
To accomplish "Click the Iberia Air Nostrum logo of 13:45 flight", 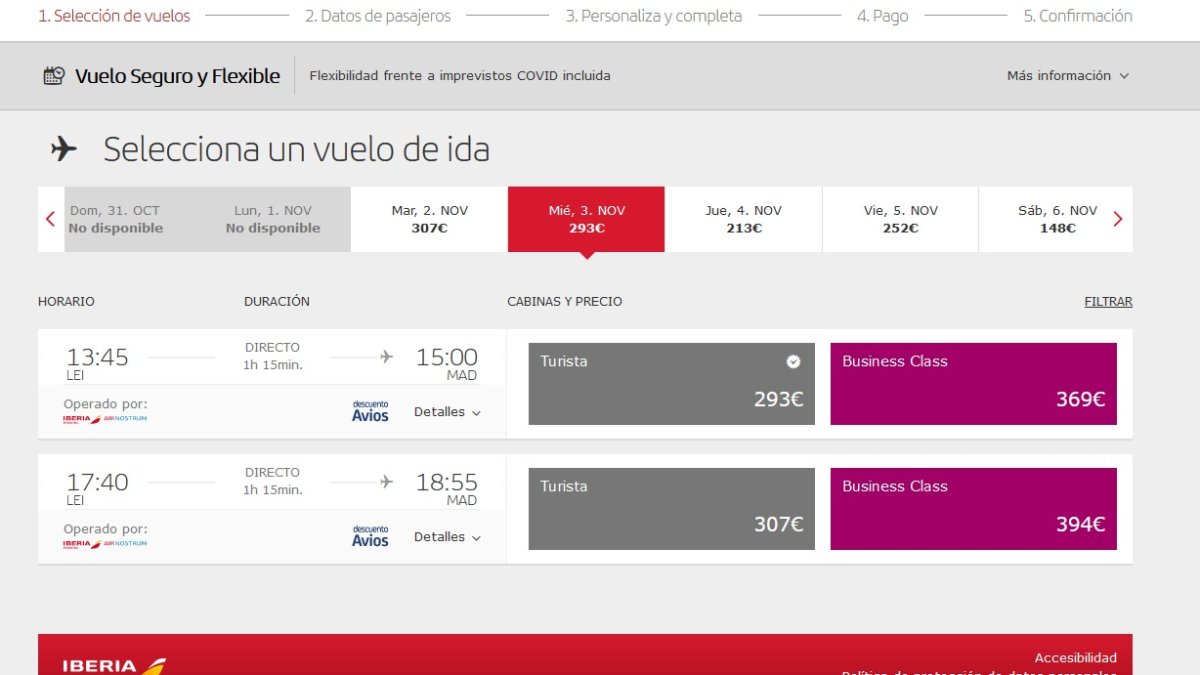I will click(x=105, y=419).
